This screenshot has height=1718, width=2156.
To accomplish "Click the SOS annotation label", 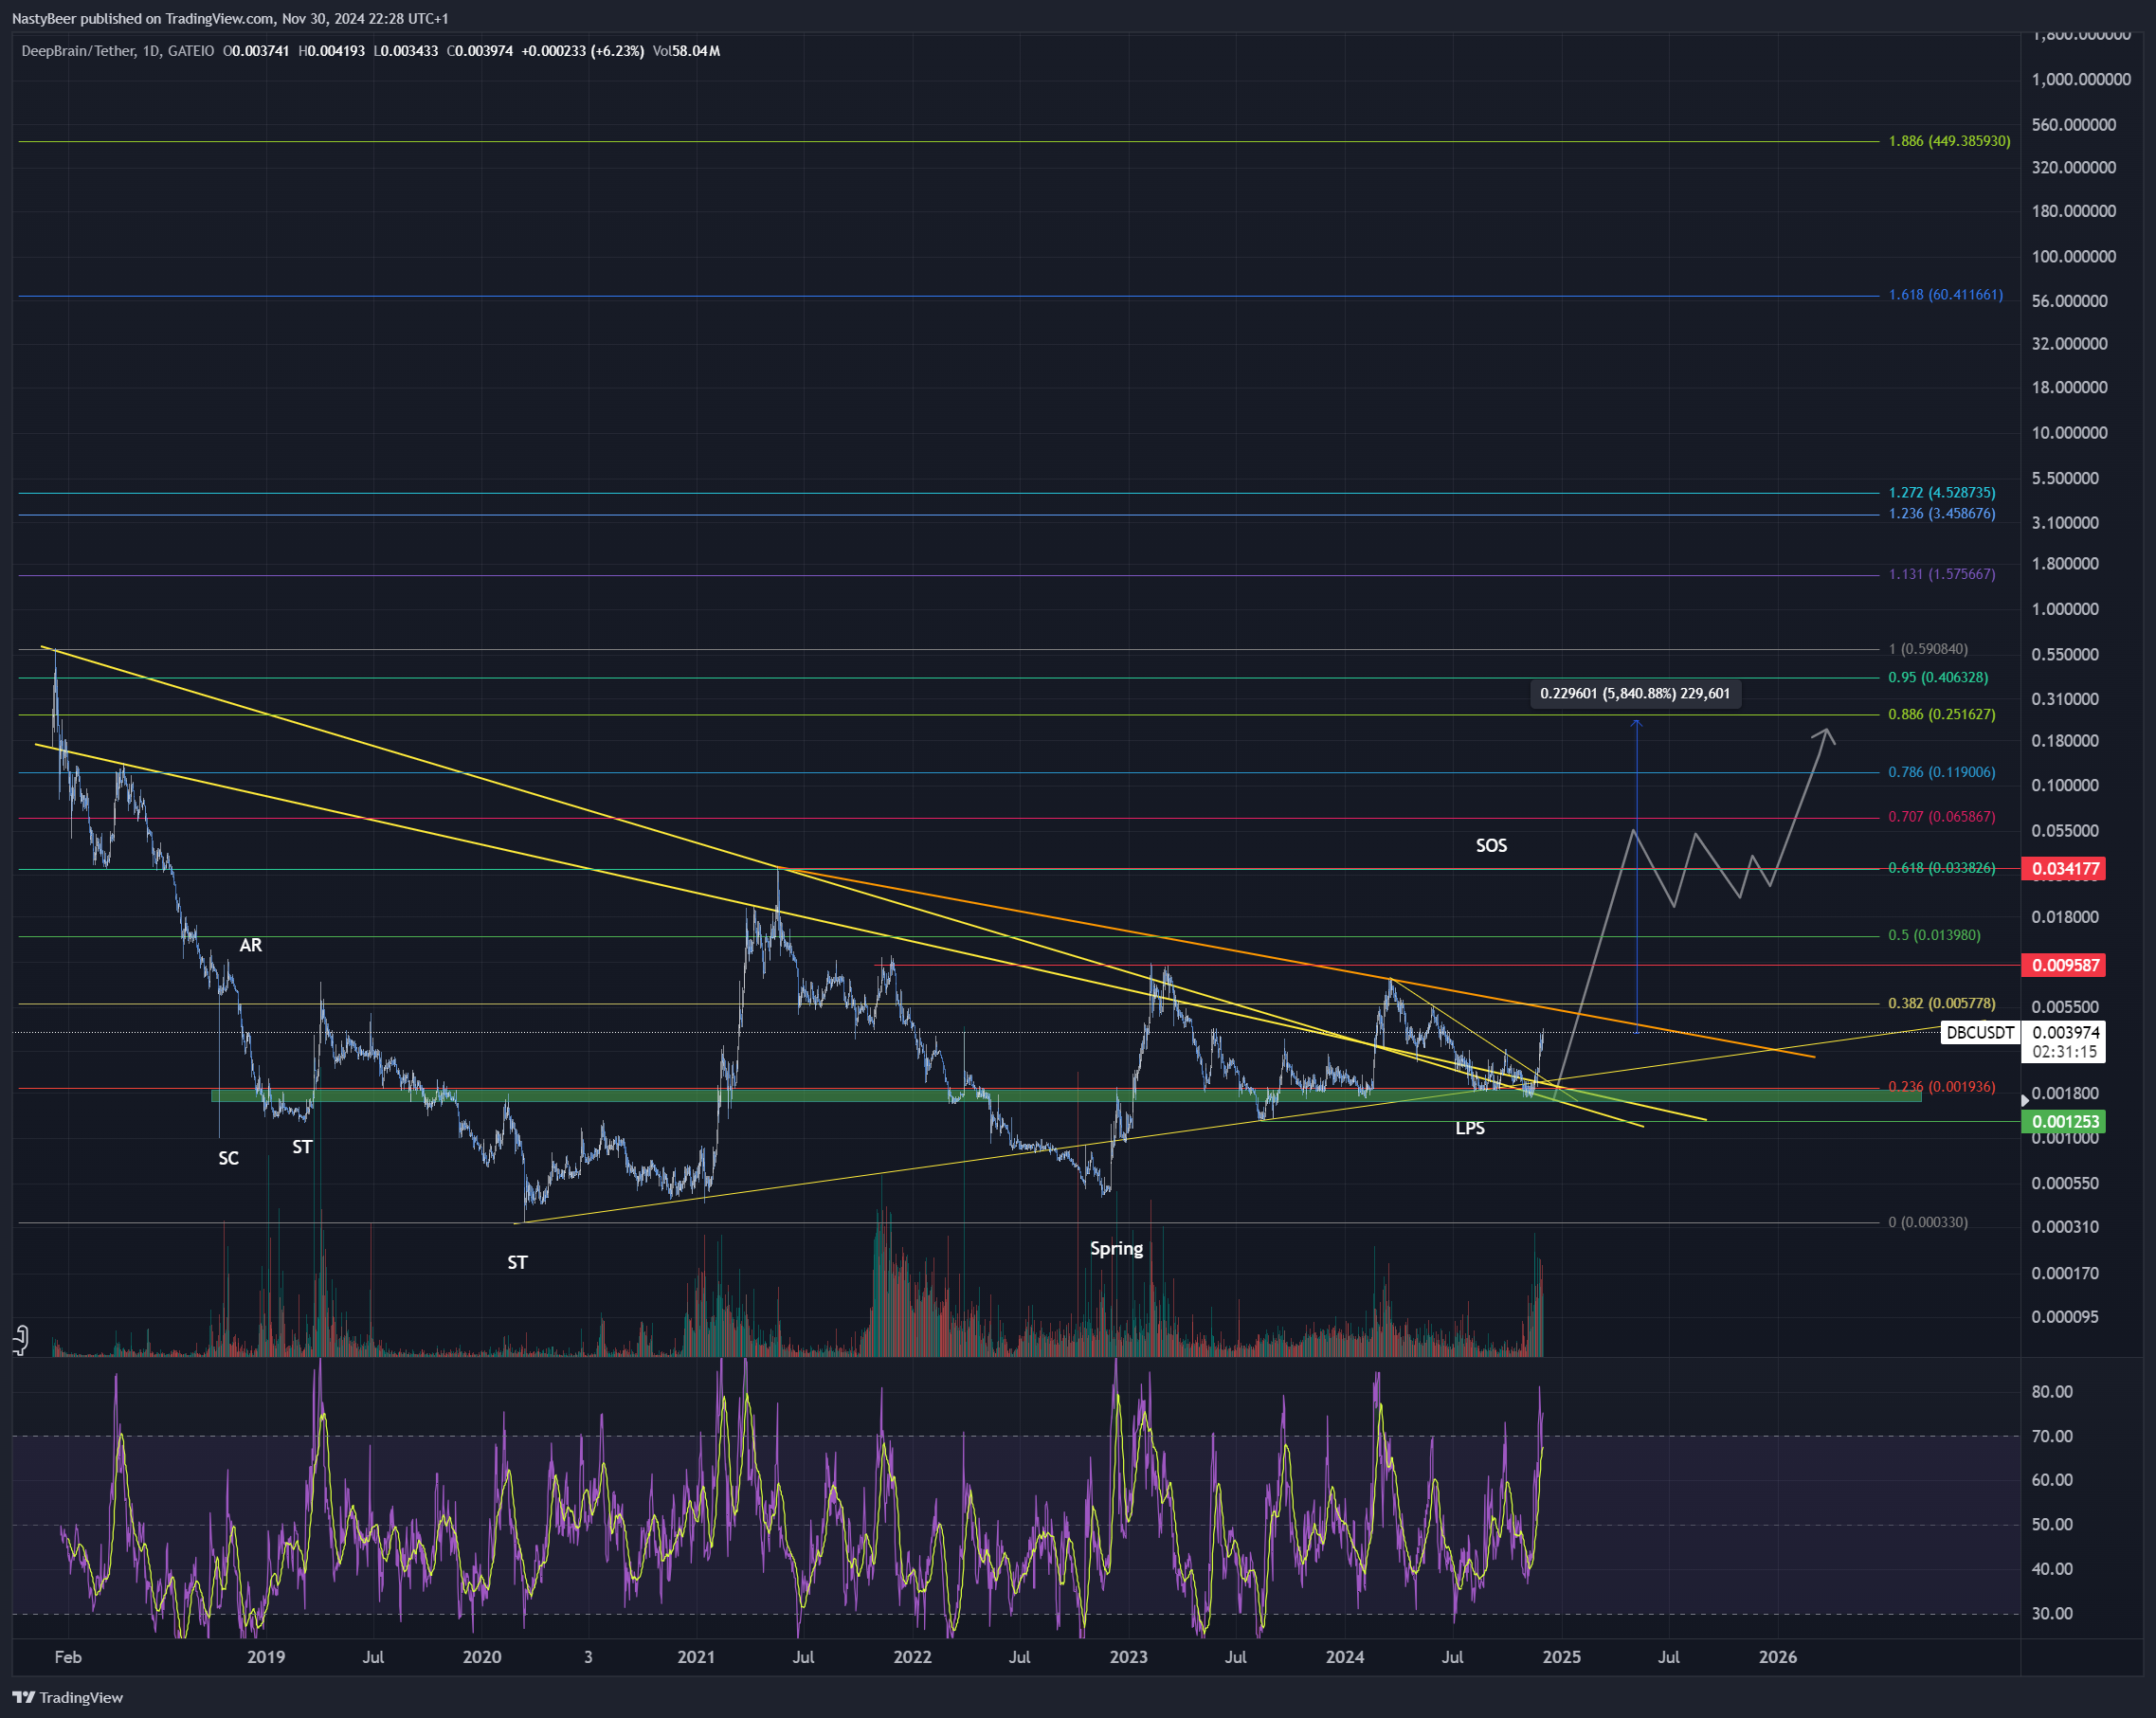I will point(1491,846).
